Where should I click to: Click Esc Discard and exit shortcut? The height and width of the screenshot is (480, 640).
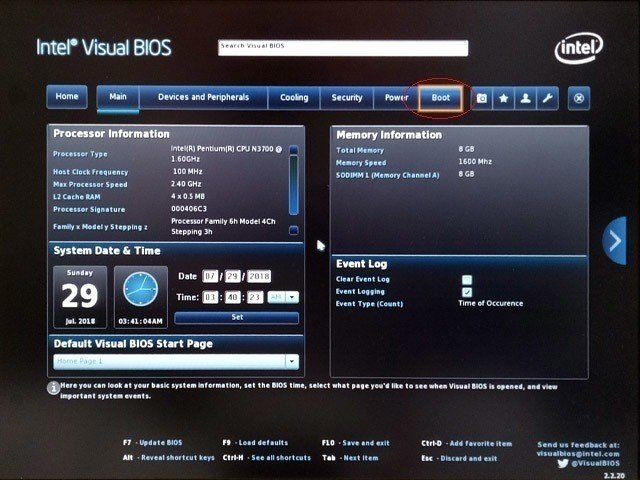(459, 458)
